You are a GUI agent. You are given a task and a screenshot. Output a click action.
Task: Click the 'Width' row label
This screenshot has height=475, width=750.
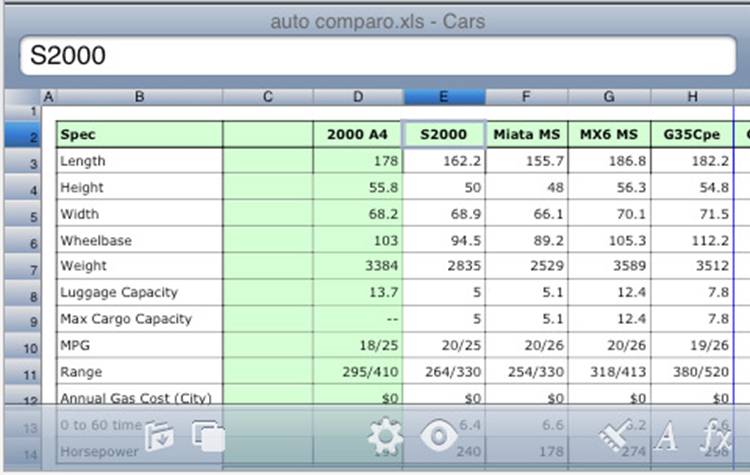pos(139,214)
